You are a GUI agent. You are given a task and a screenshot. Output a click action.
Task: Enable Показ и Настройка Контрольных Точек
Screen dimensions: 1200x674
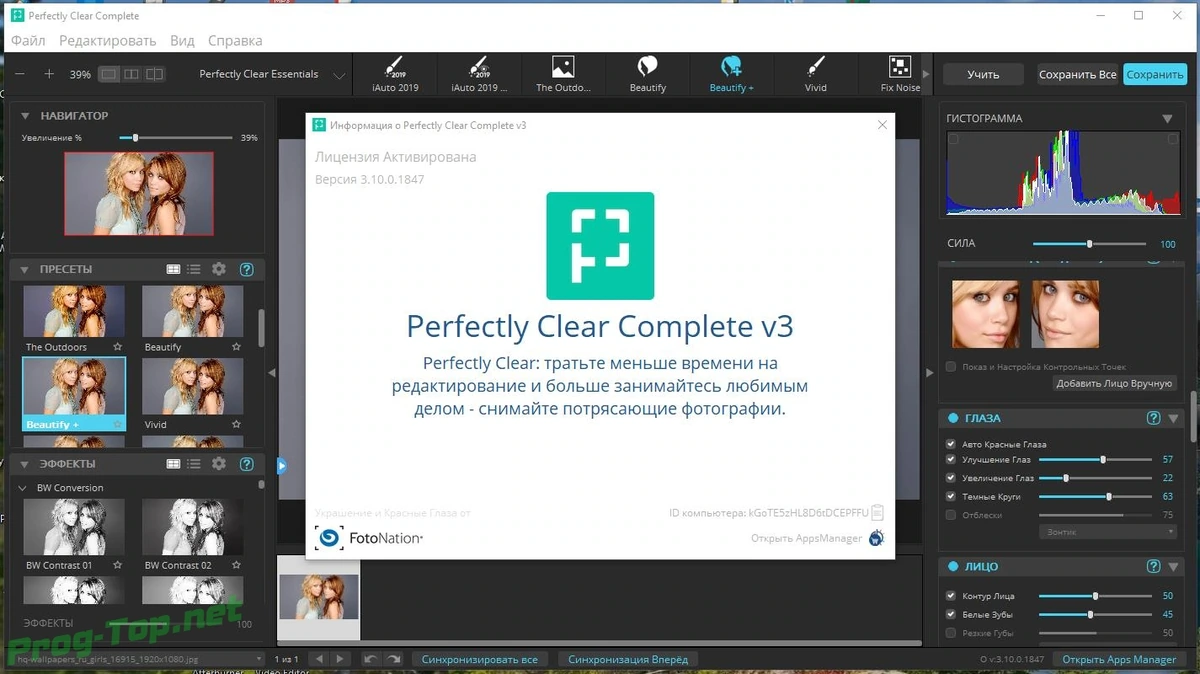pyautogui.click(x=951, y=366)
